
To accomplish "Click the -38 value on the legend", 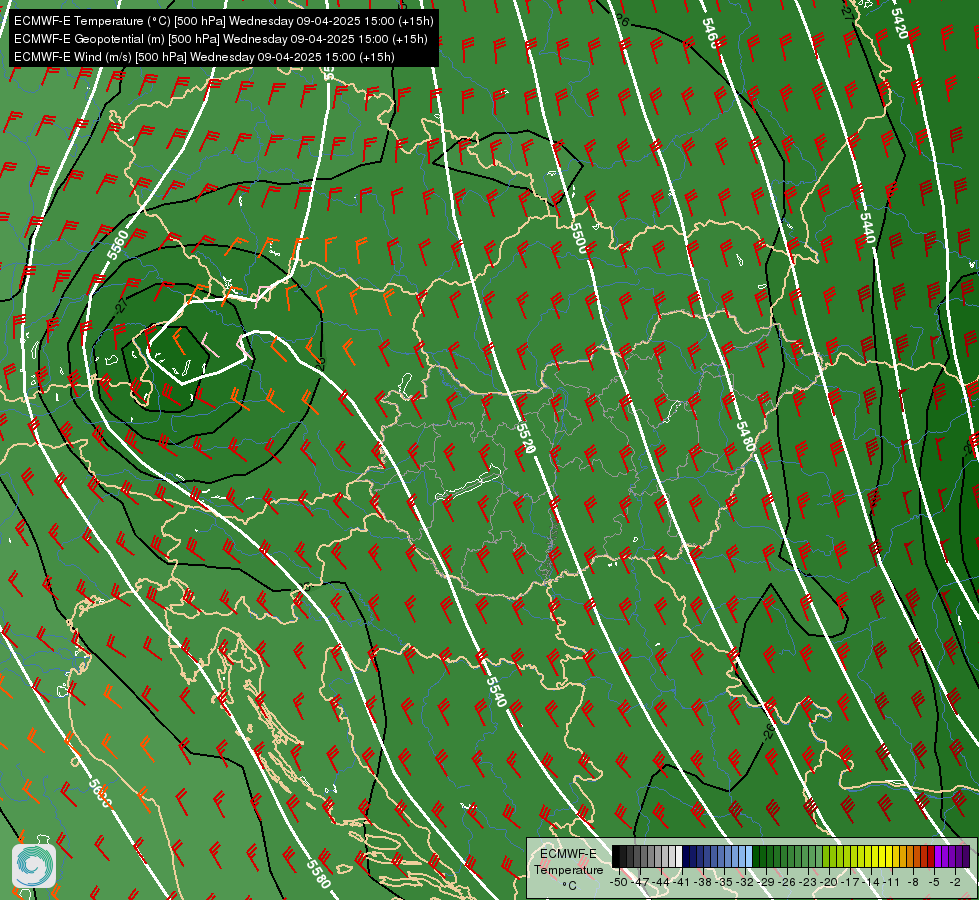I will coord(704,882).
